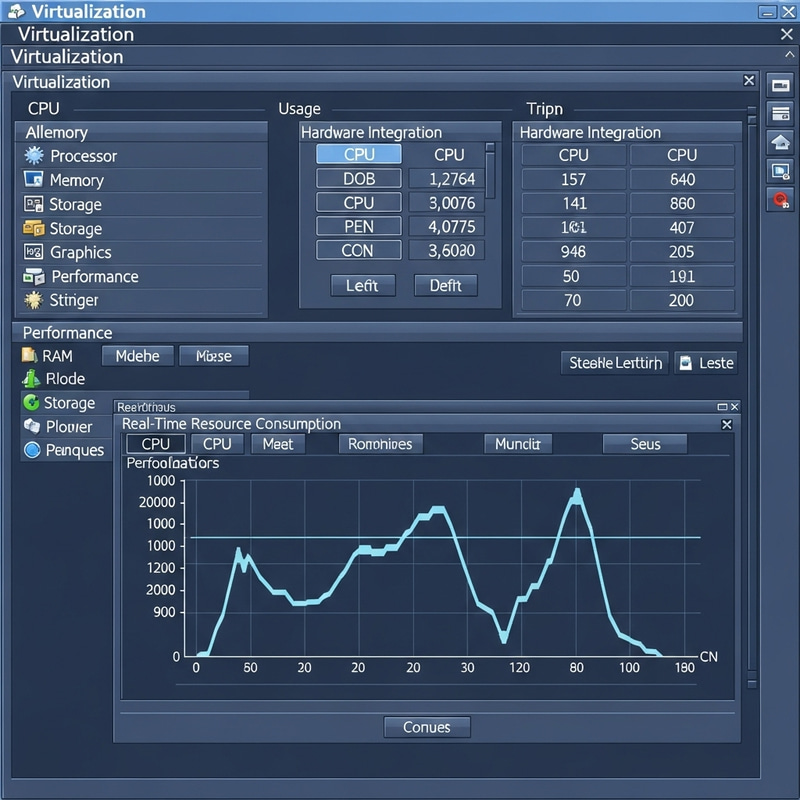Open Graphics via its icon

click(34, 253)
